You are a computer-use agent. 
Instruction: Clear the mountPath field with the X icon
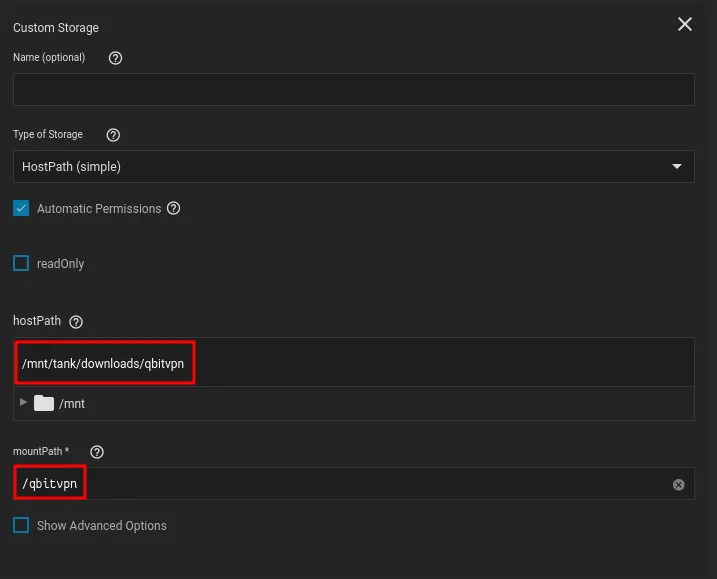tap(678, 484)
